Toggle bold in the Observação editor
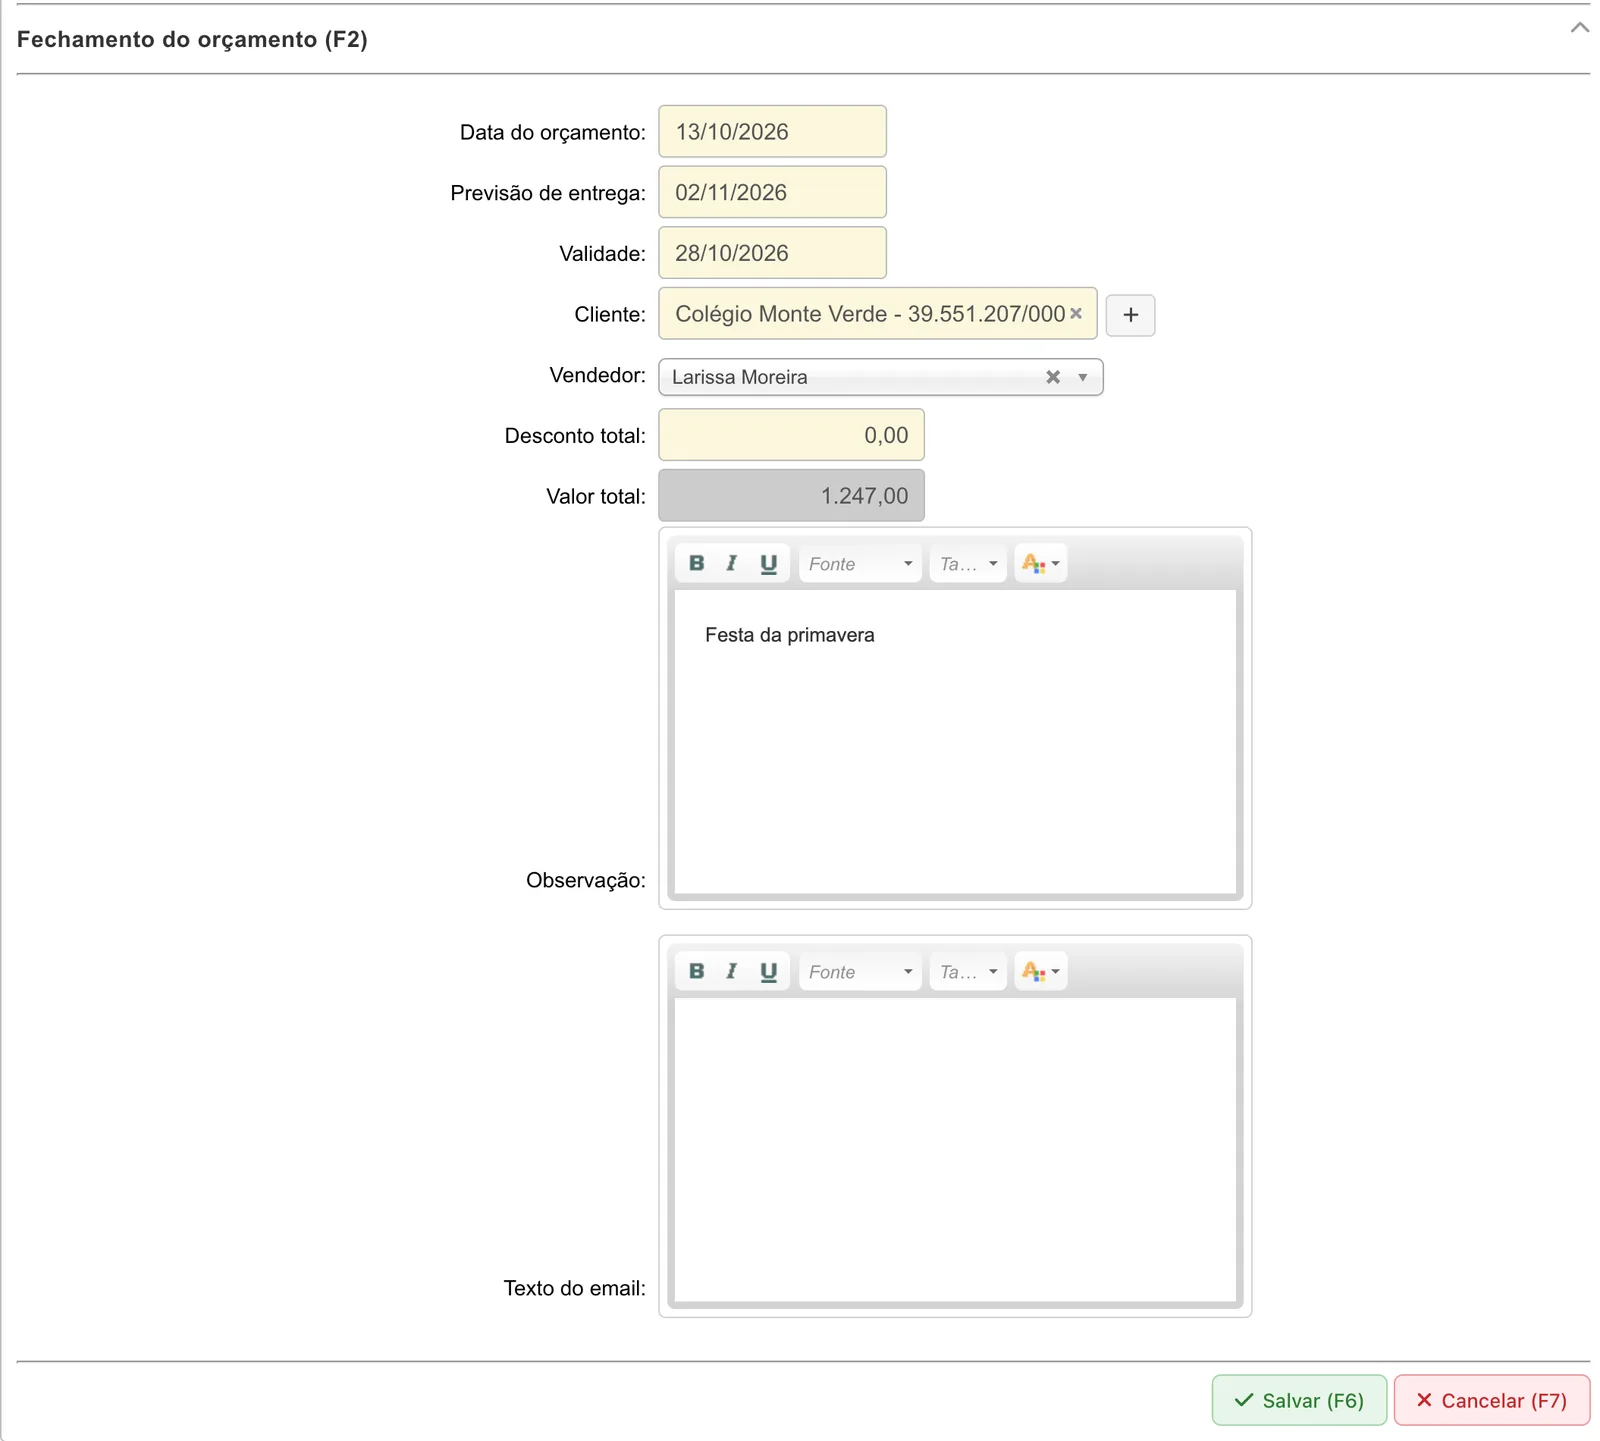This screenshot has height=1441, width=1600. (x=697, y=563)
